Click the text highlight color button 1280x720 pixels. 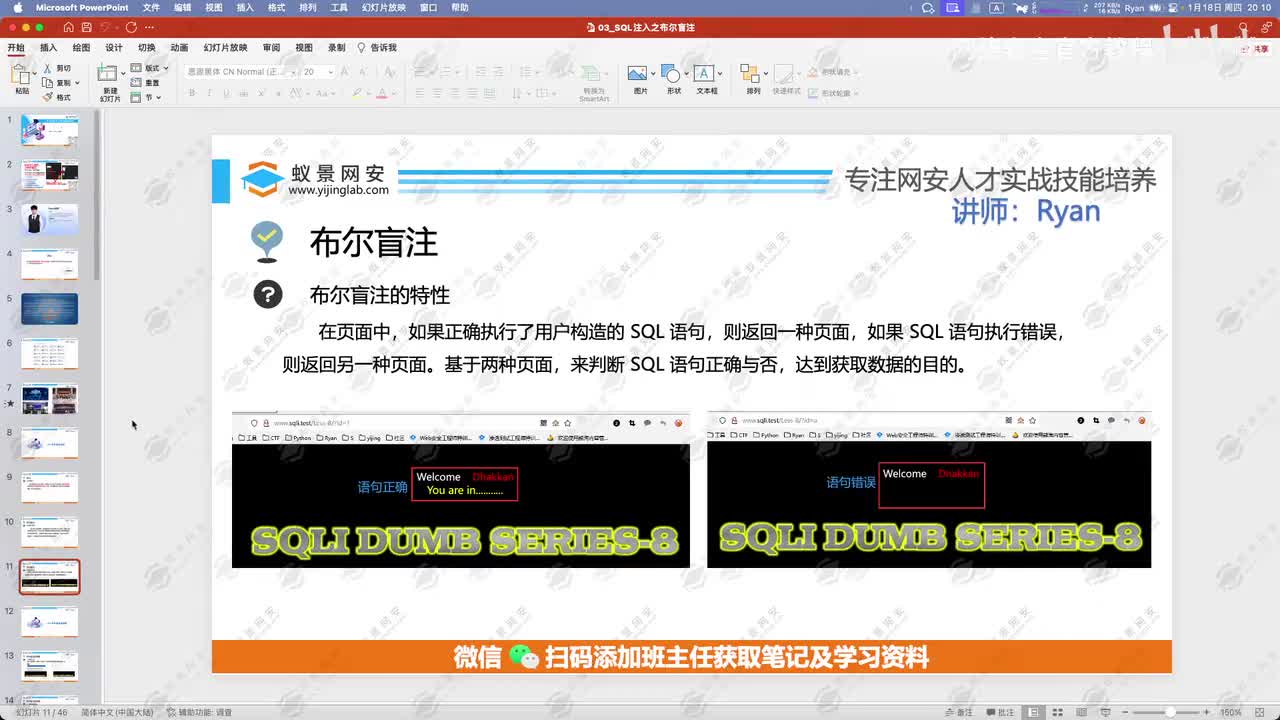tap(357, 93)
